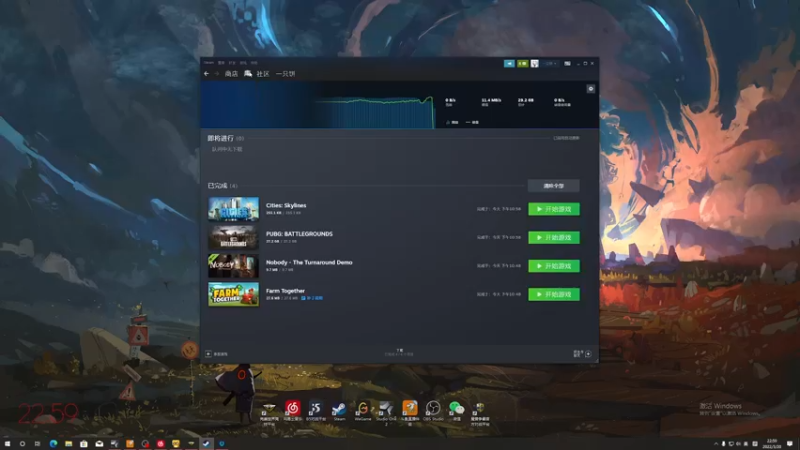Open the leftmost winged-emblem desktop shortcut
800x450 pixels.
click(269, 412)
